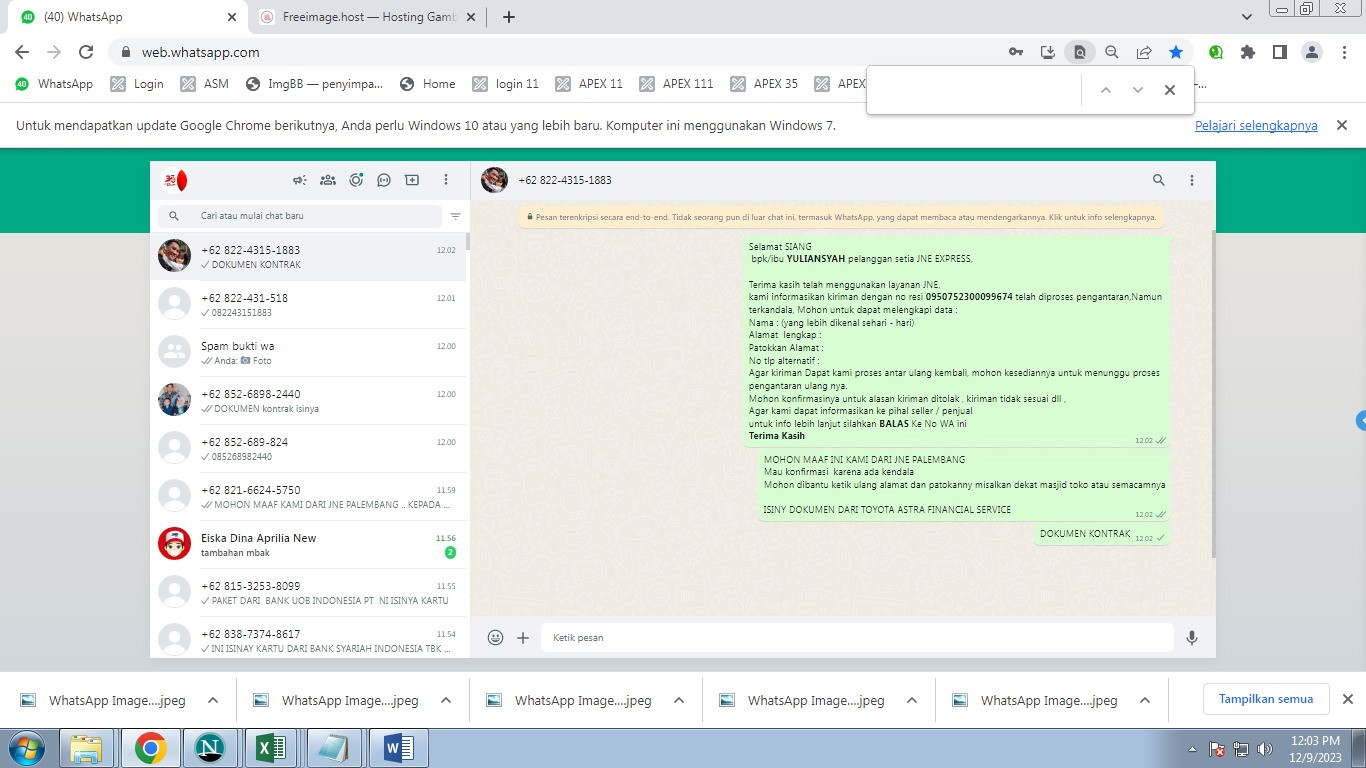Click the voice message microphone icon
The width and height of the screenshot is (1366, 768).
coord(1191,637)
